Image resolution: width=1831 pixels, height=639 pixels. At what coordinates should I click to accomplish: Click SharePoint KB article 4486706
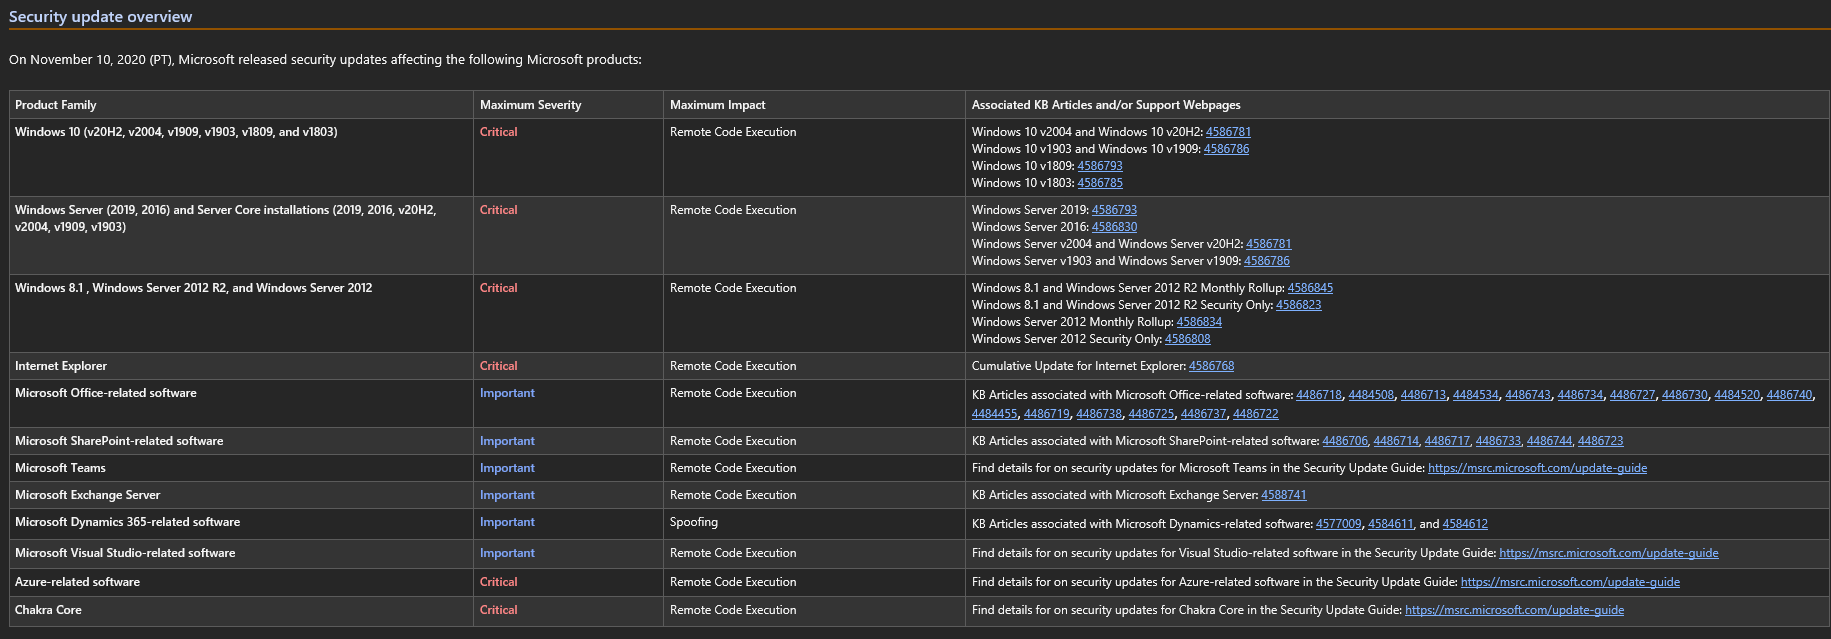pos(1345,441)
